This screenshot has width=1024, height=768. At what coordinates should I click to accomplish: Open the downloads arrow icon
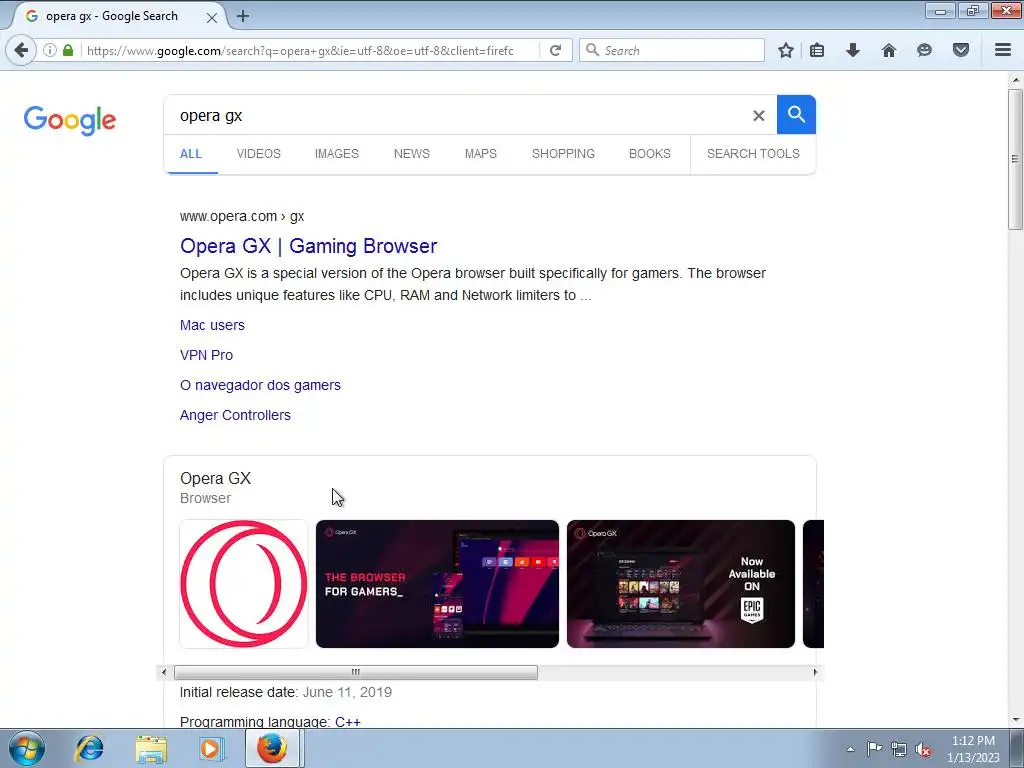pos(853,50)
